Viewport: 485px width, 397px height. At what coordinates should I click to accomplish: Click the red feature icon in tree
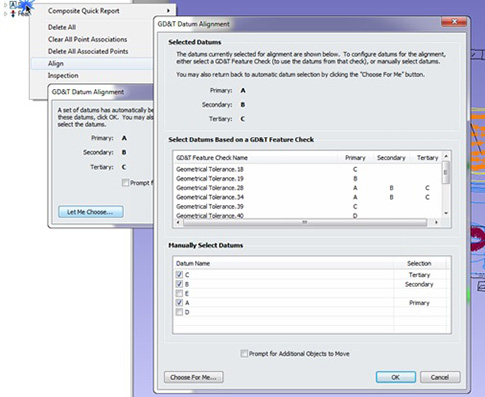[x=13, y=14]
